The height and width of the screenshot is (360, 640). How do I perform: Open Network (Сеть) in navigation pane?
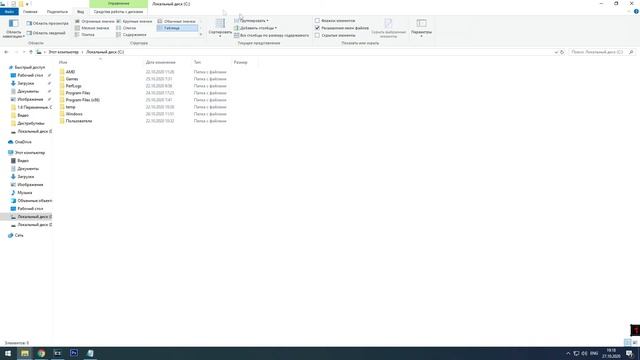(19, 236)
